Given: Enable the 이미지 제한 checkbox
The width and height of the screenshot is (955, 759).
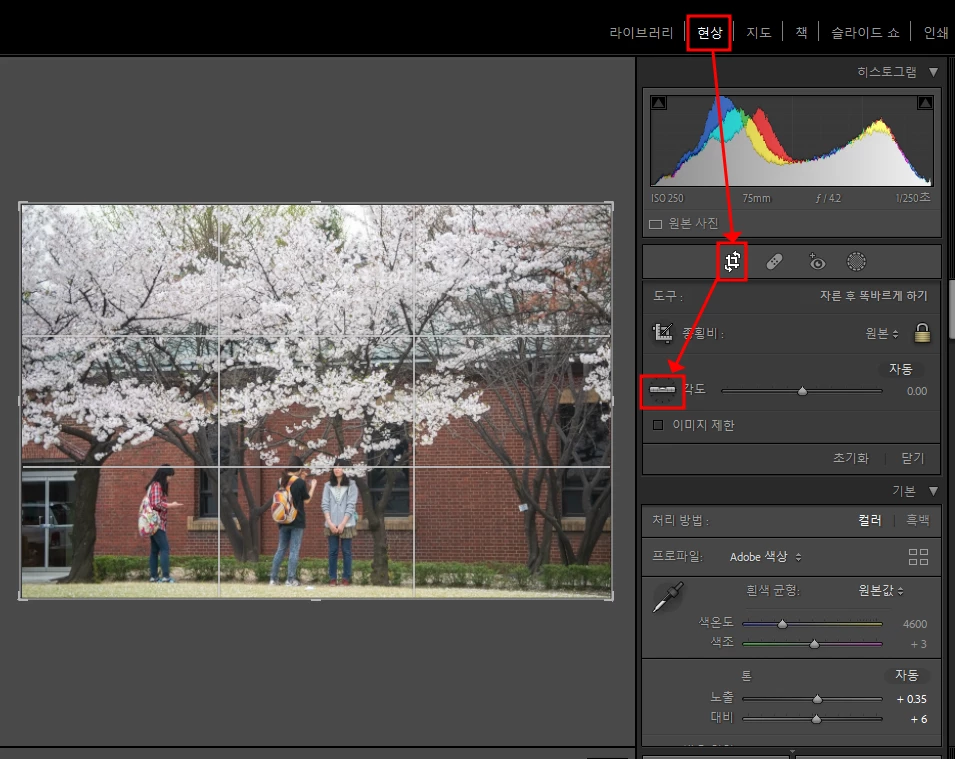Looking at the screenshot, I should pos(658,425).
